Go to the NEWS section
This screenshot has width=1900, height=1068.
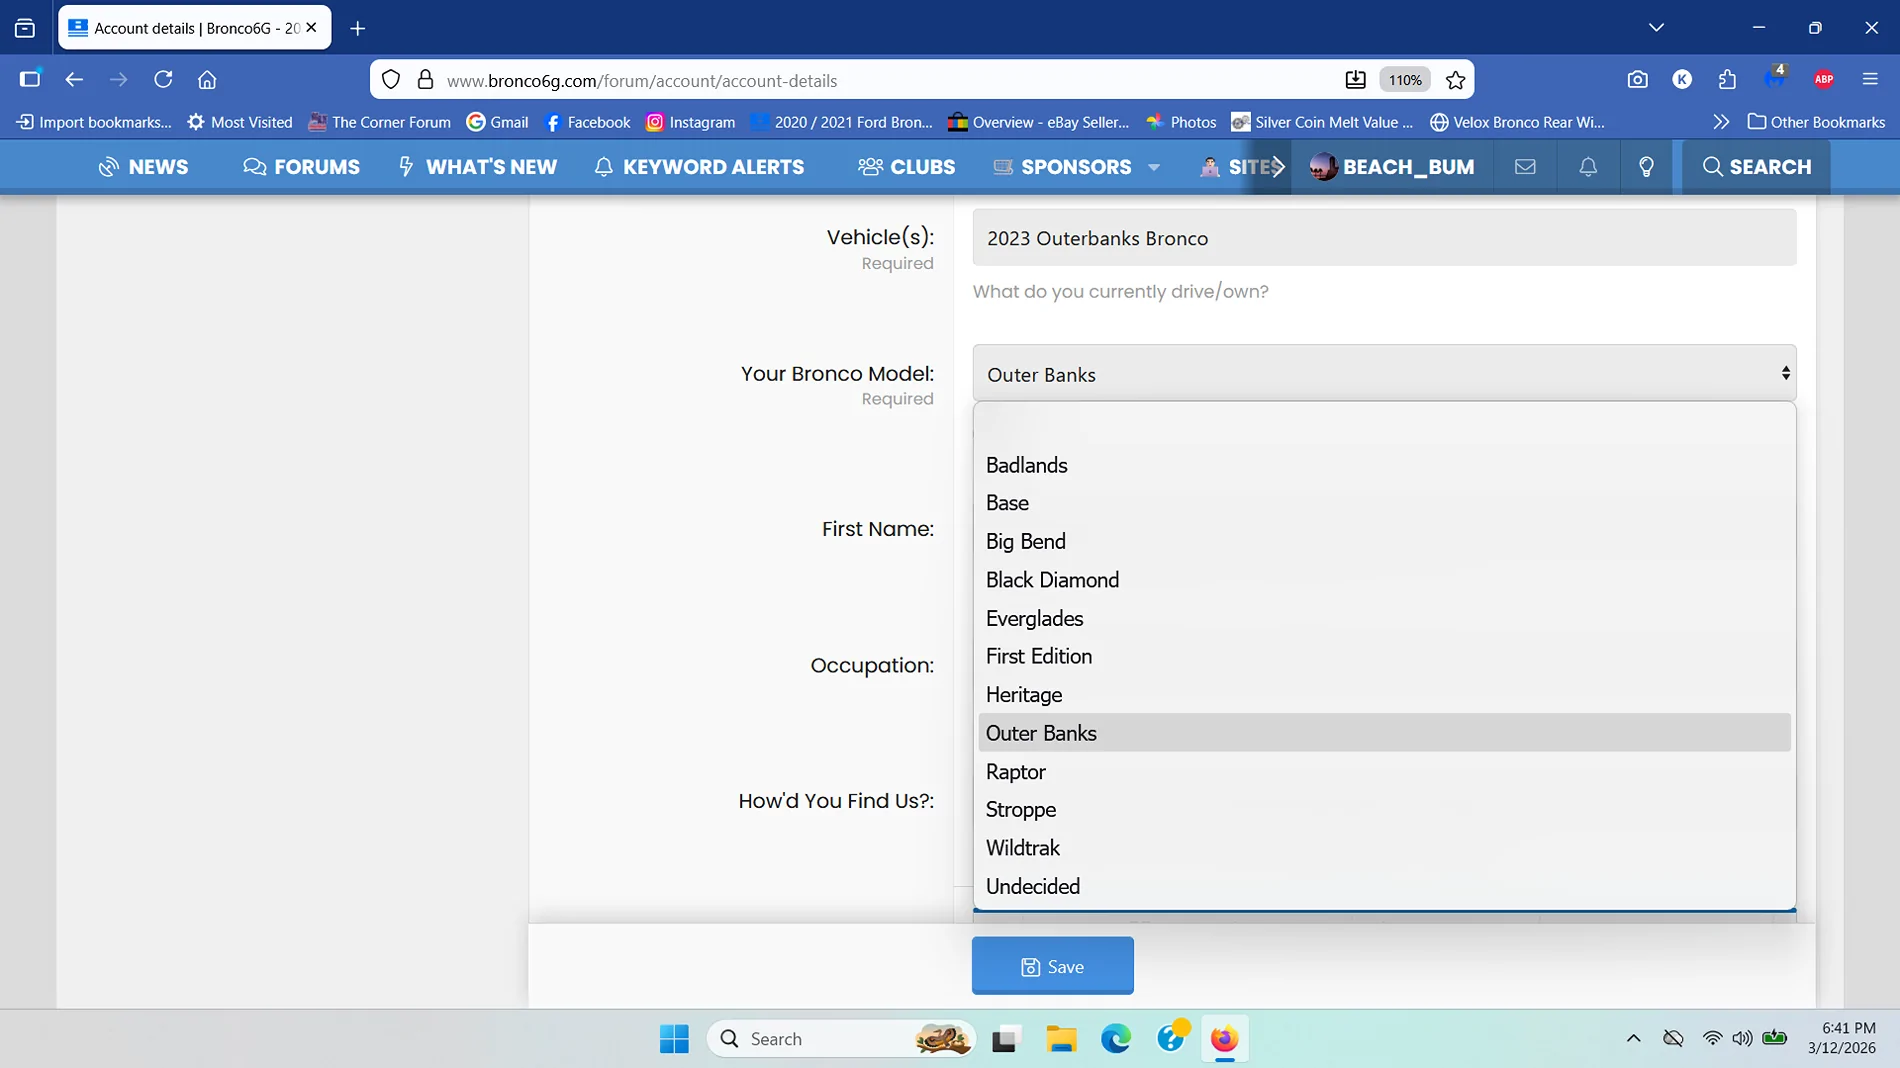(x=143, y=167)
